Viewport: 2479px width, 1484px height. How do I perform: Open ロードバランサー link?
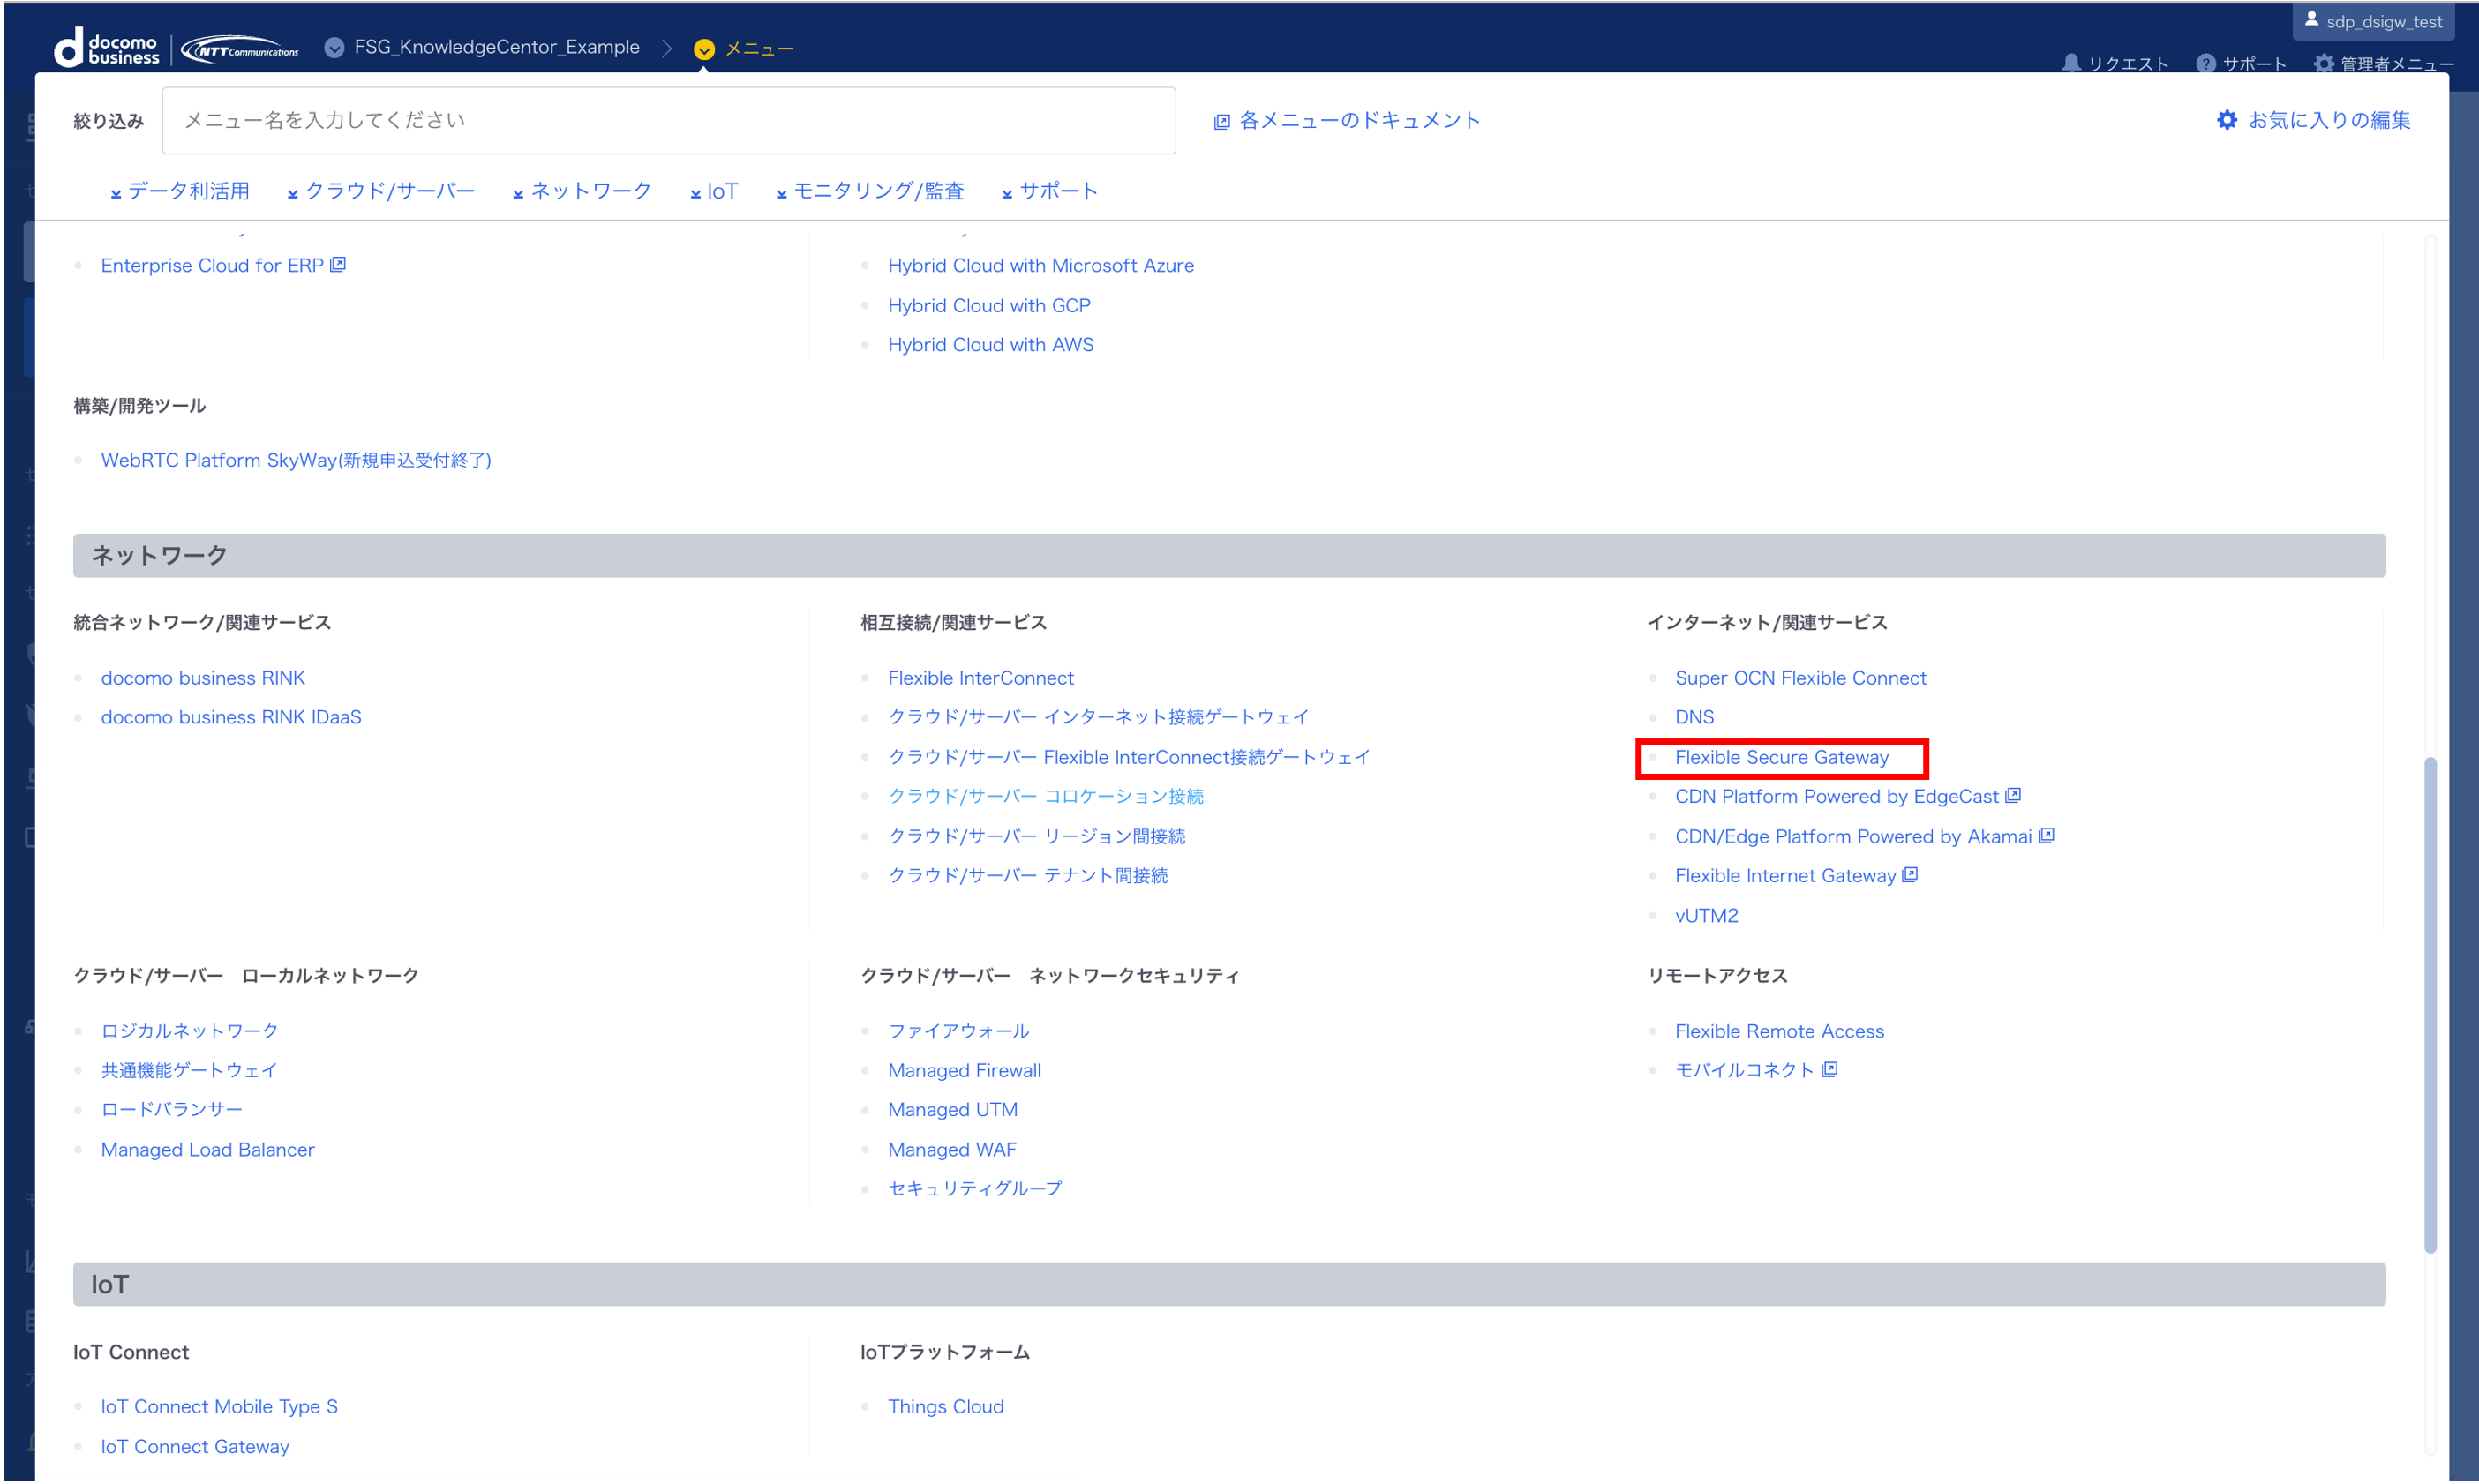pyautogui.click(x=171, y=1109)
